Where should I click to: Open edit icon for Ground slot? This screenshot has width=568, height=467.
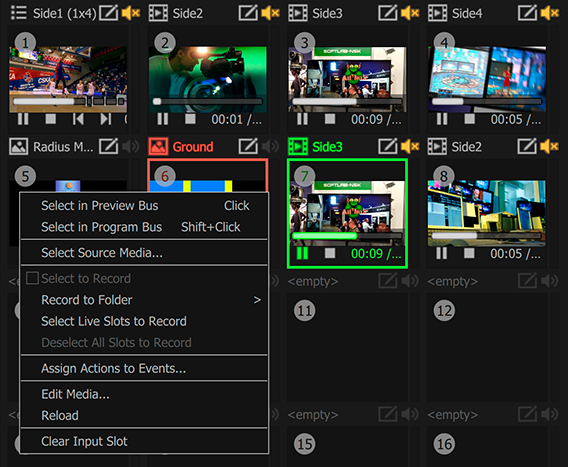[x=248, y=146]
